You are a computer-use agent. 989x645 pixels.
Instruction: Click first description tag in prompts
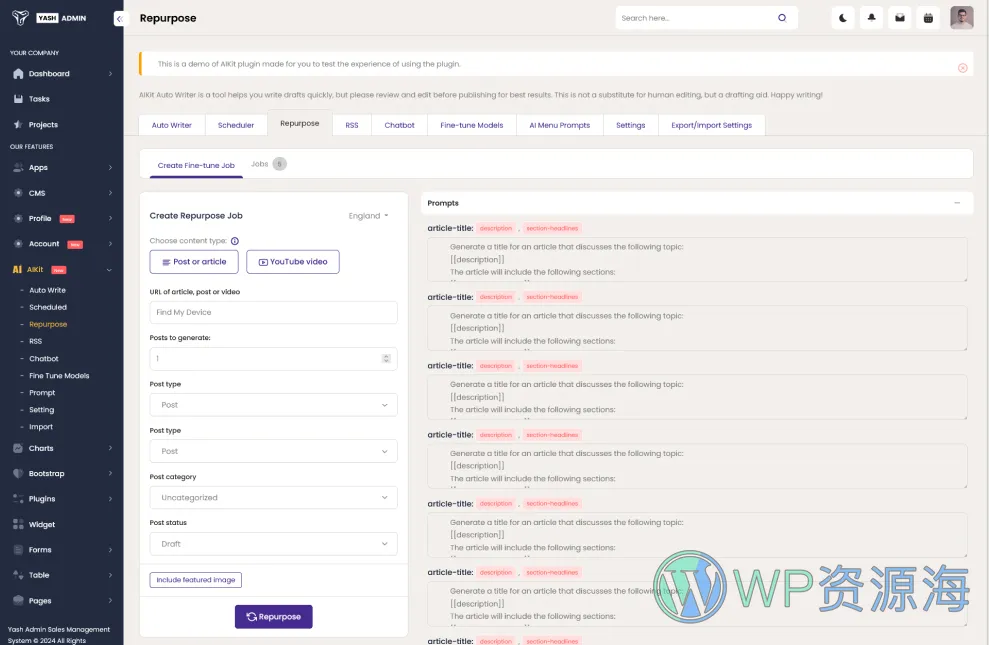point(496,228)
